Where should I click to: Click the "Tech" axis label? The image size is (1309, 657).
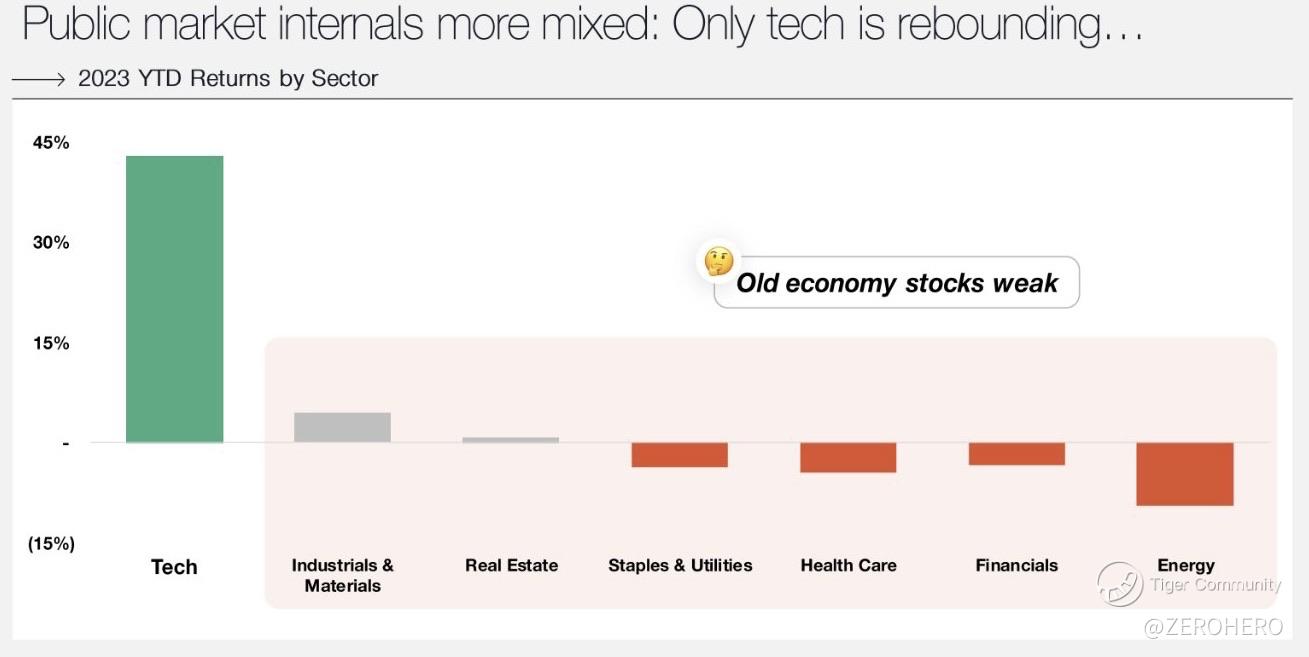(174, 567)
